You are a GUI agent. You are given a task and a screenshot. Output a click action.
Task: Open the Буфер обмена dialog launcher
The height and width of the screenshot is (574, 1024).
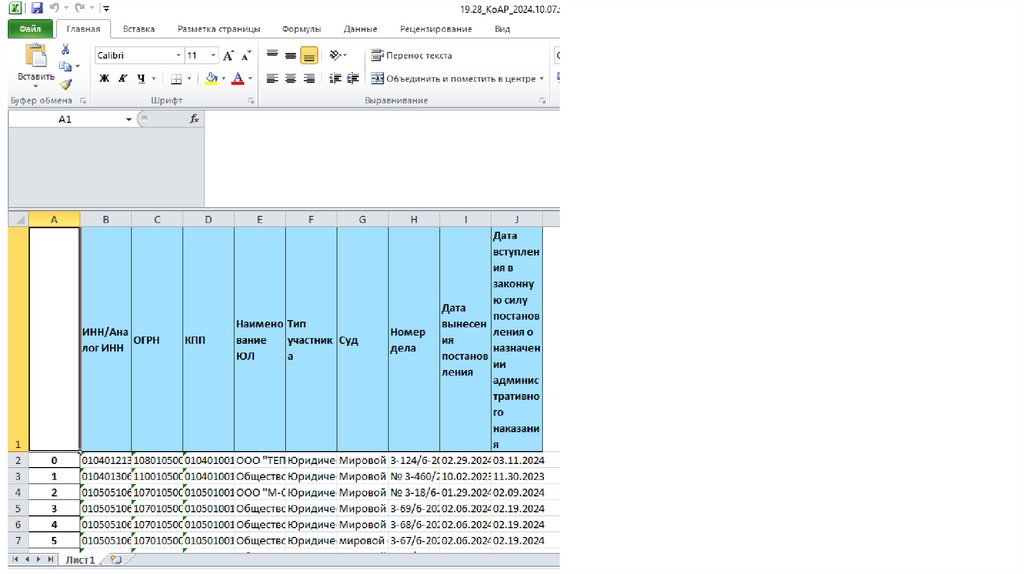click(83, 101)
